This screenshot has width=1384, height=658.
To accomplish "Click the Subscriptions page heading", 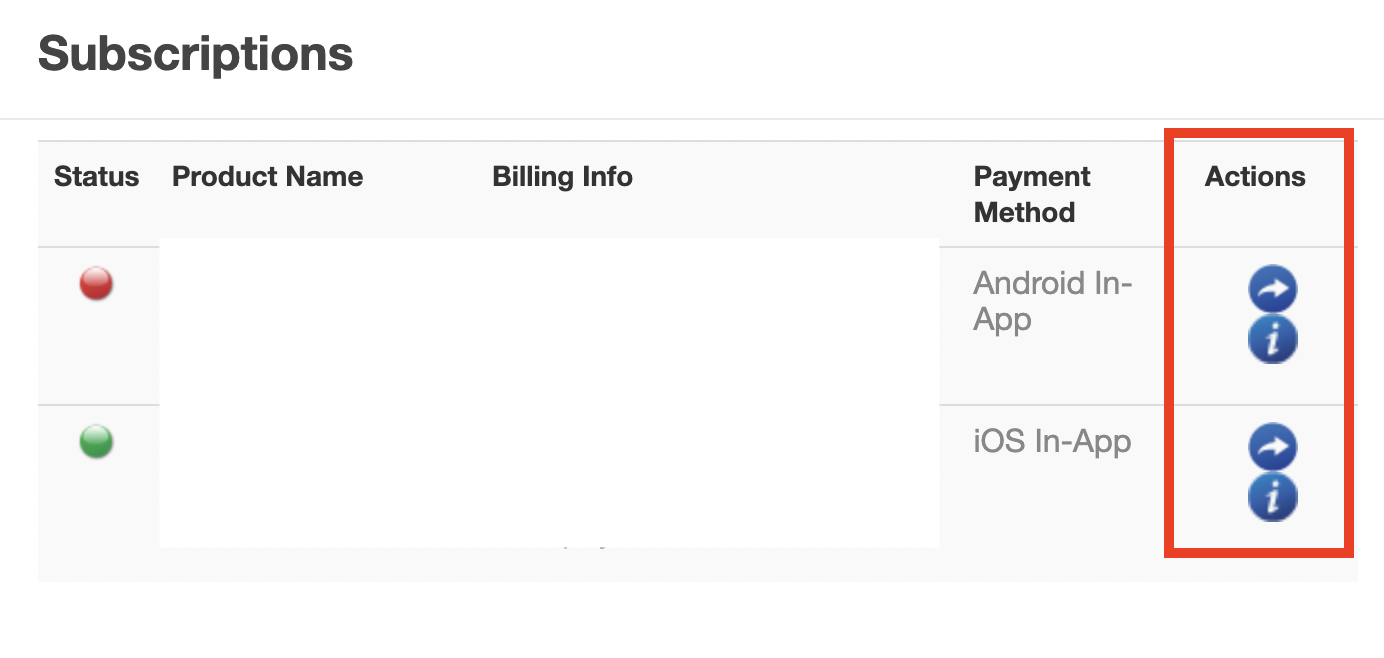I will pyautogui.click(x=195, y=53).
